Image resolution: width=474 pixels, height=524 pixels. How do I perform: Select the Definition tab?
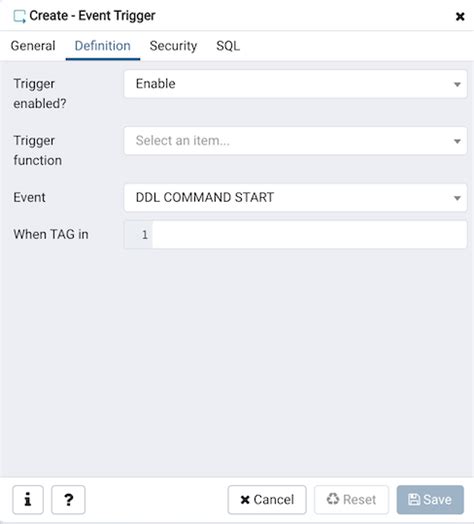click(x=103, y=46)
